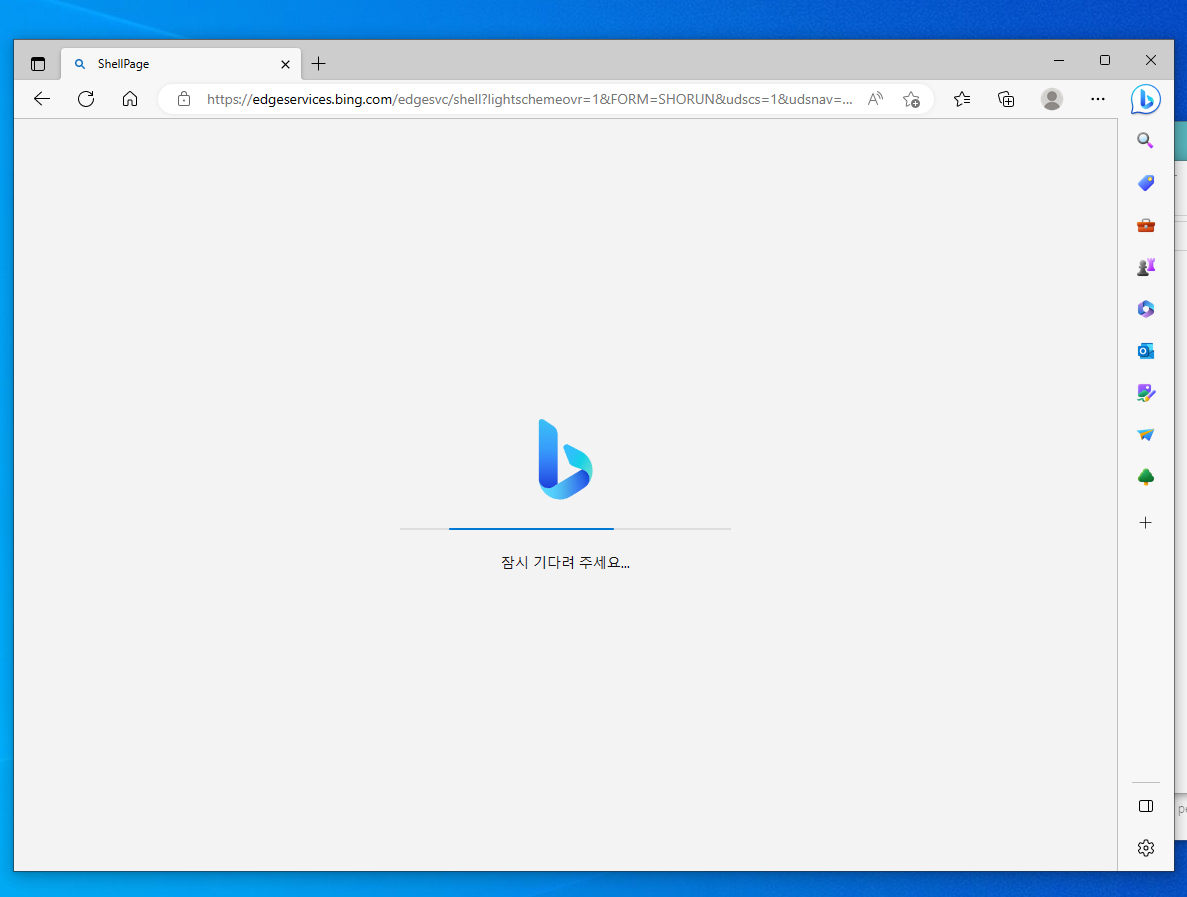This screenshot has height=897, width=1187.
Task: Open sidebar Microsoft 365
Action: pos(1145,309)
